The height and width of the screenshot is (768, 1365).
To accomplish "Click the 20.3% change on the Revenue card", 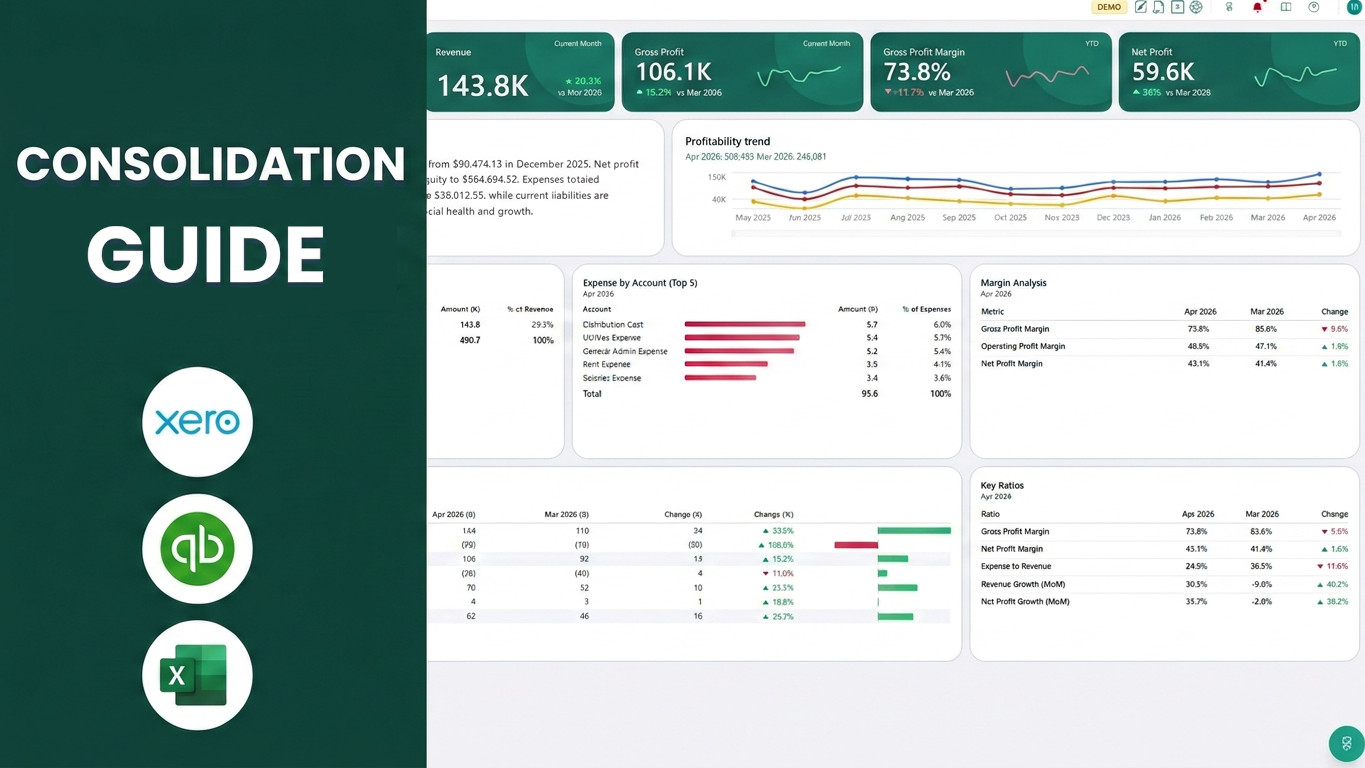I will tap(584, 81).
